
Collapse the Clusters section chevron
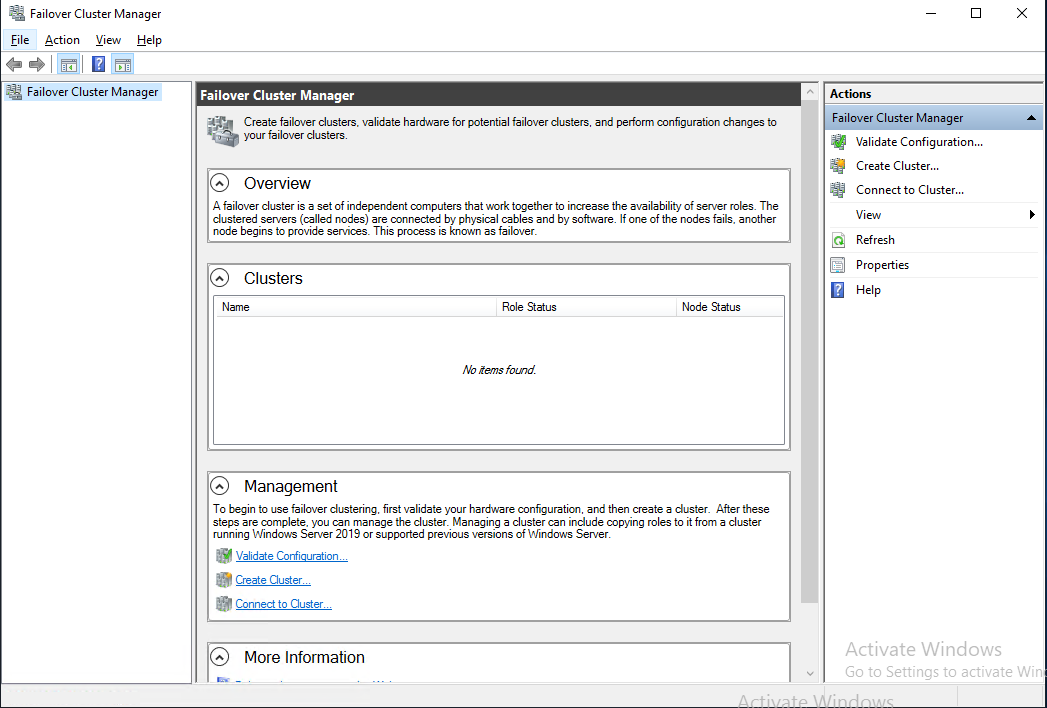click(x=220, y=279)
